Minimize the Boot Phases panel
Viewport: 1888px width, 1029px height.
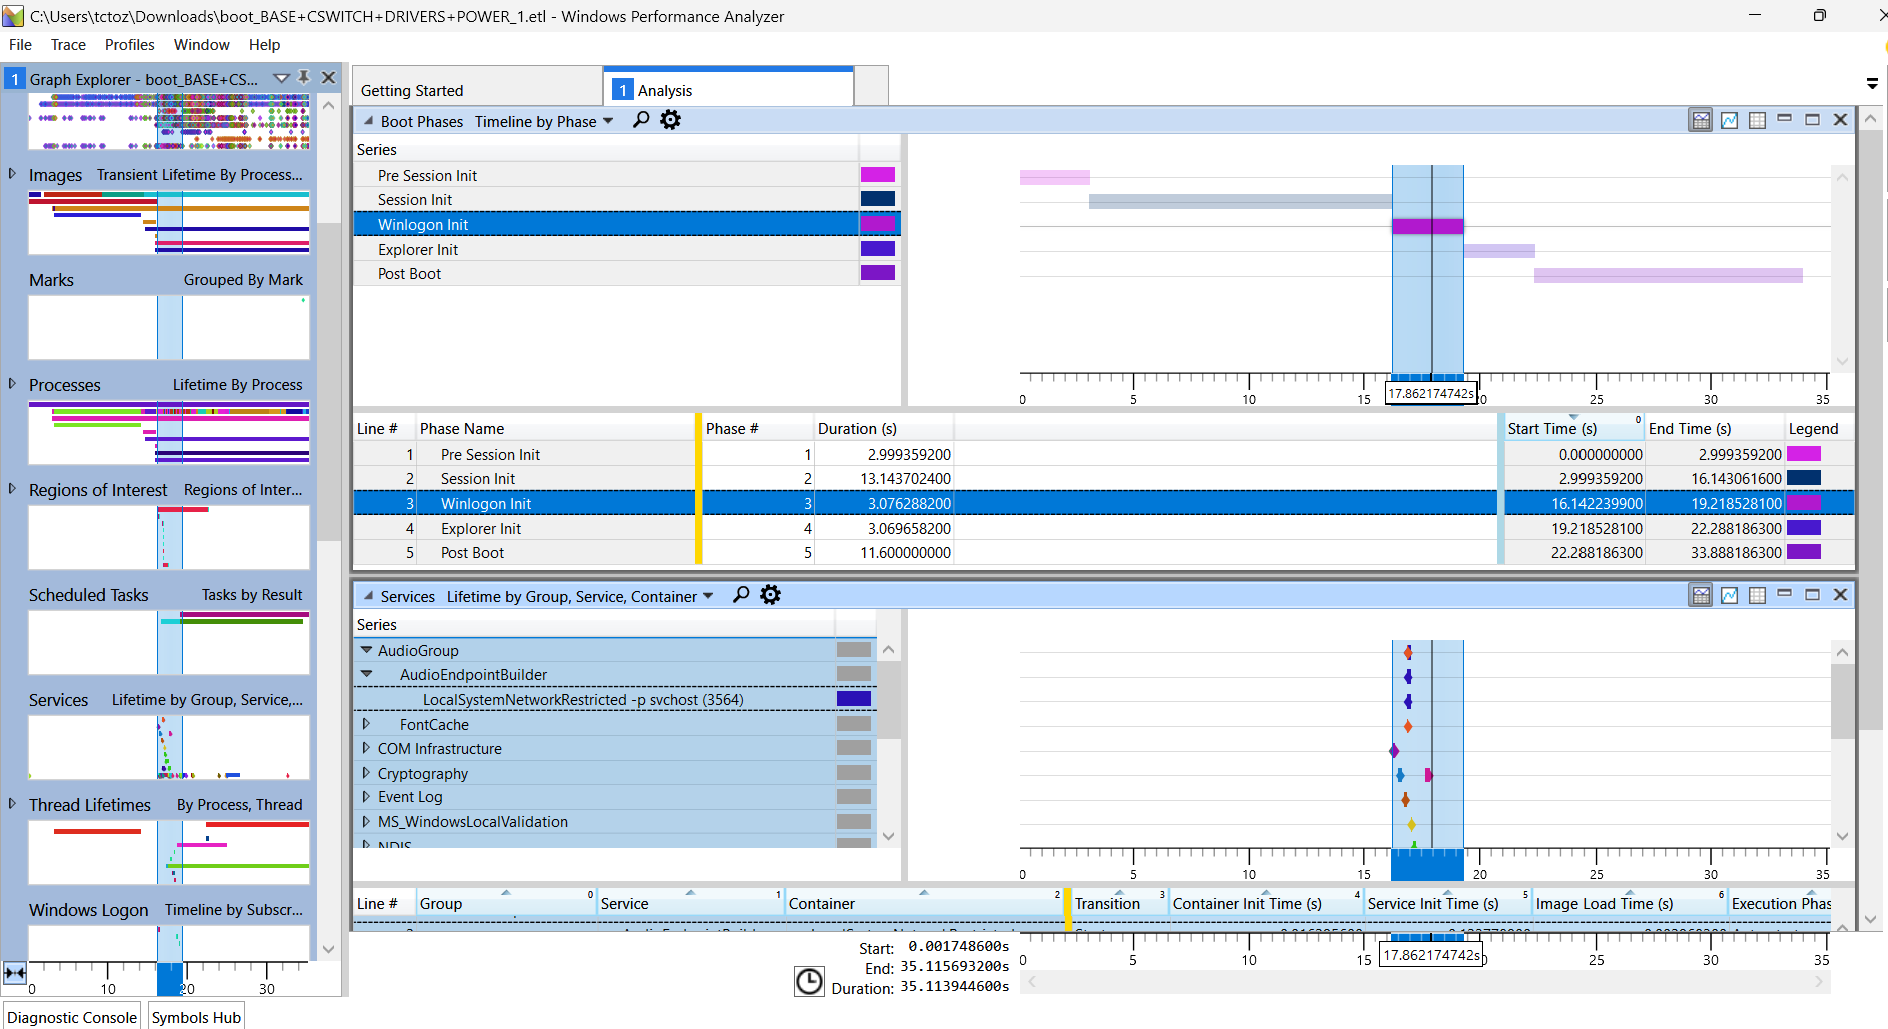[x=1785, y=120]
